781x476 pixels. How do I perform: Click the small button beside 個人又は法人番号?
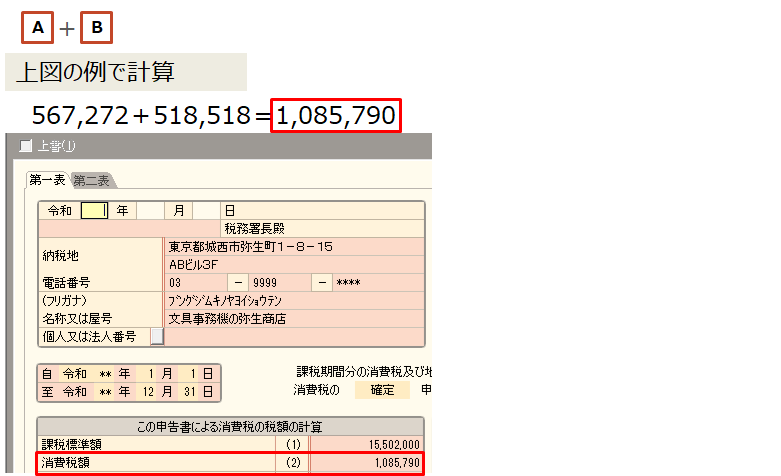[157, 337]
